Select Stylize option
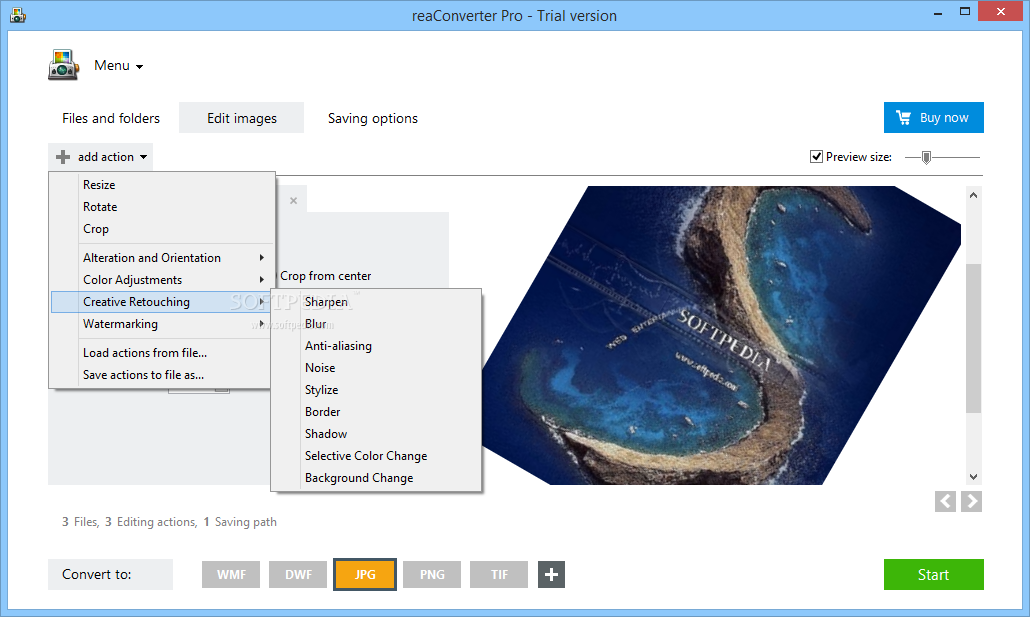1030x617 pixels. (376, 390)
